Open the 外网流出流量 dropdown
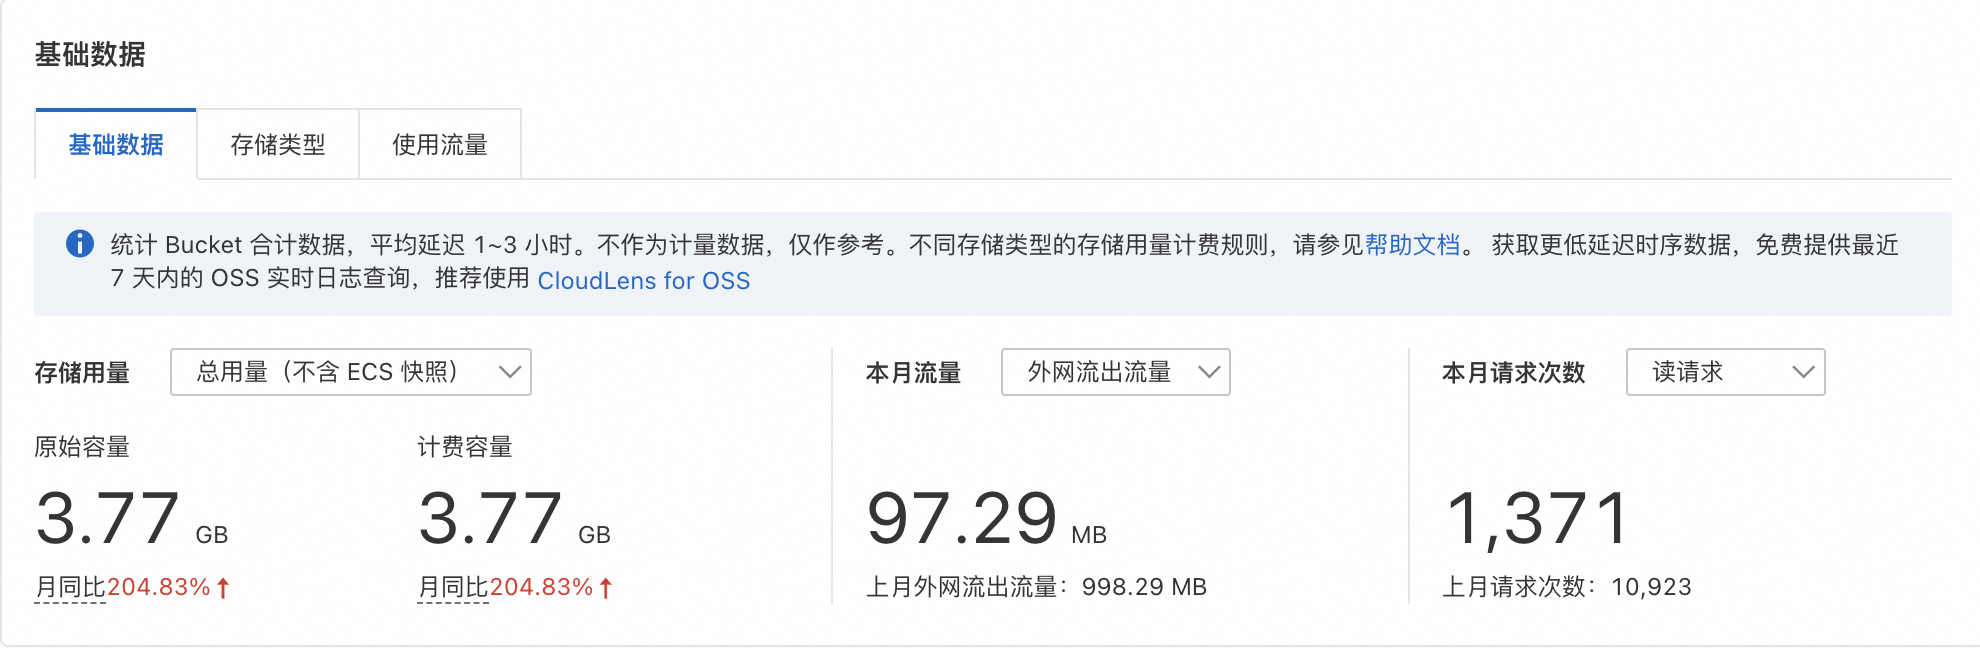 (x=1115, y=372)
